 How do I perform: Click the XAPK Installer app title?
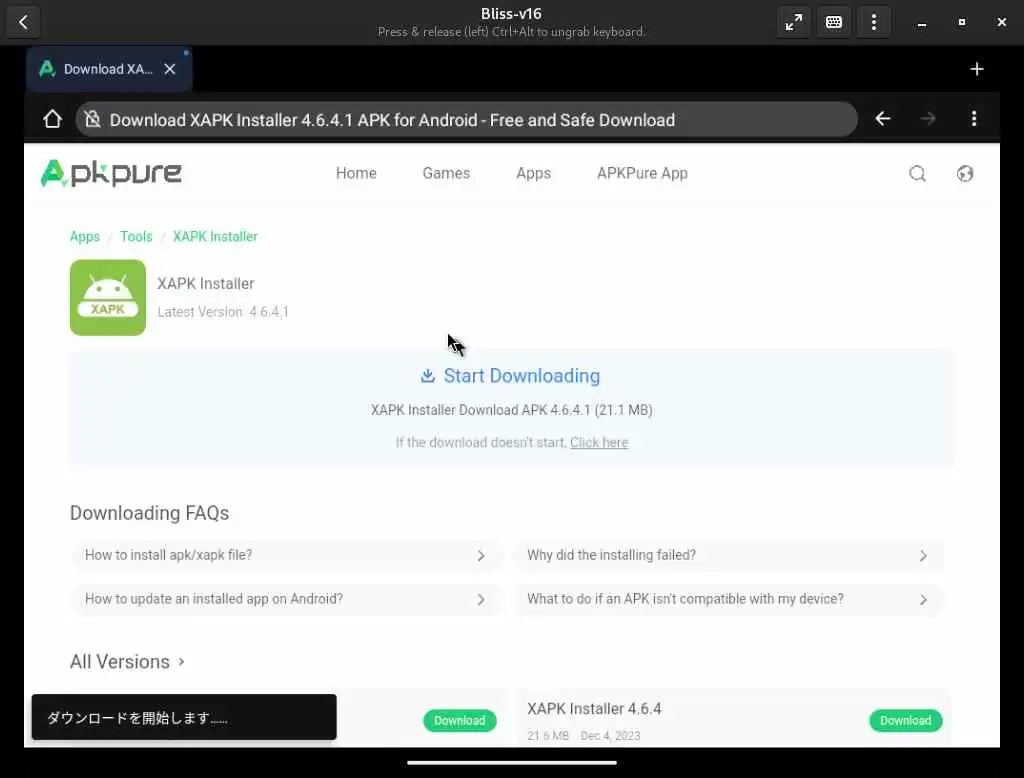pyautogui.click(x=206, y=284)
